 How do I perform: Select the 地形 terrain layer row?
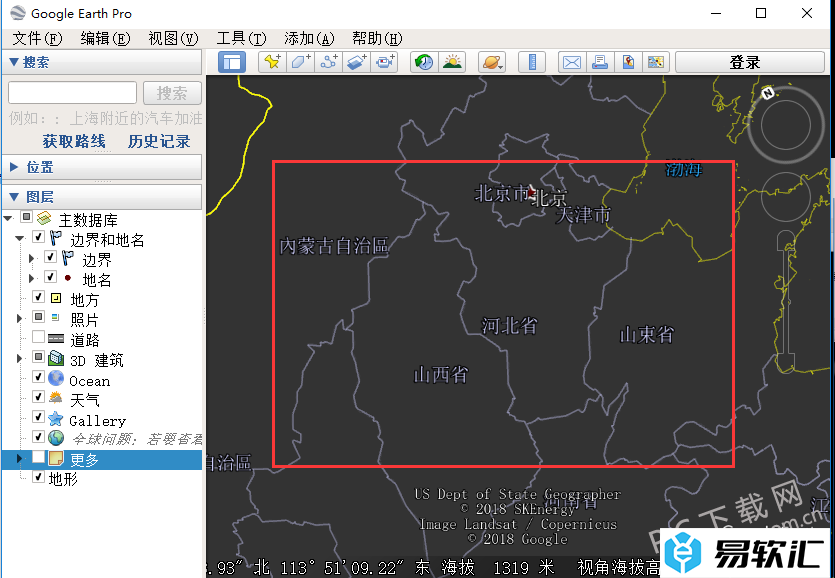pyautogui.click(x=63, y=478)
